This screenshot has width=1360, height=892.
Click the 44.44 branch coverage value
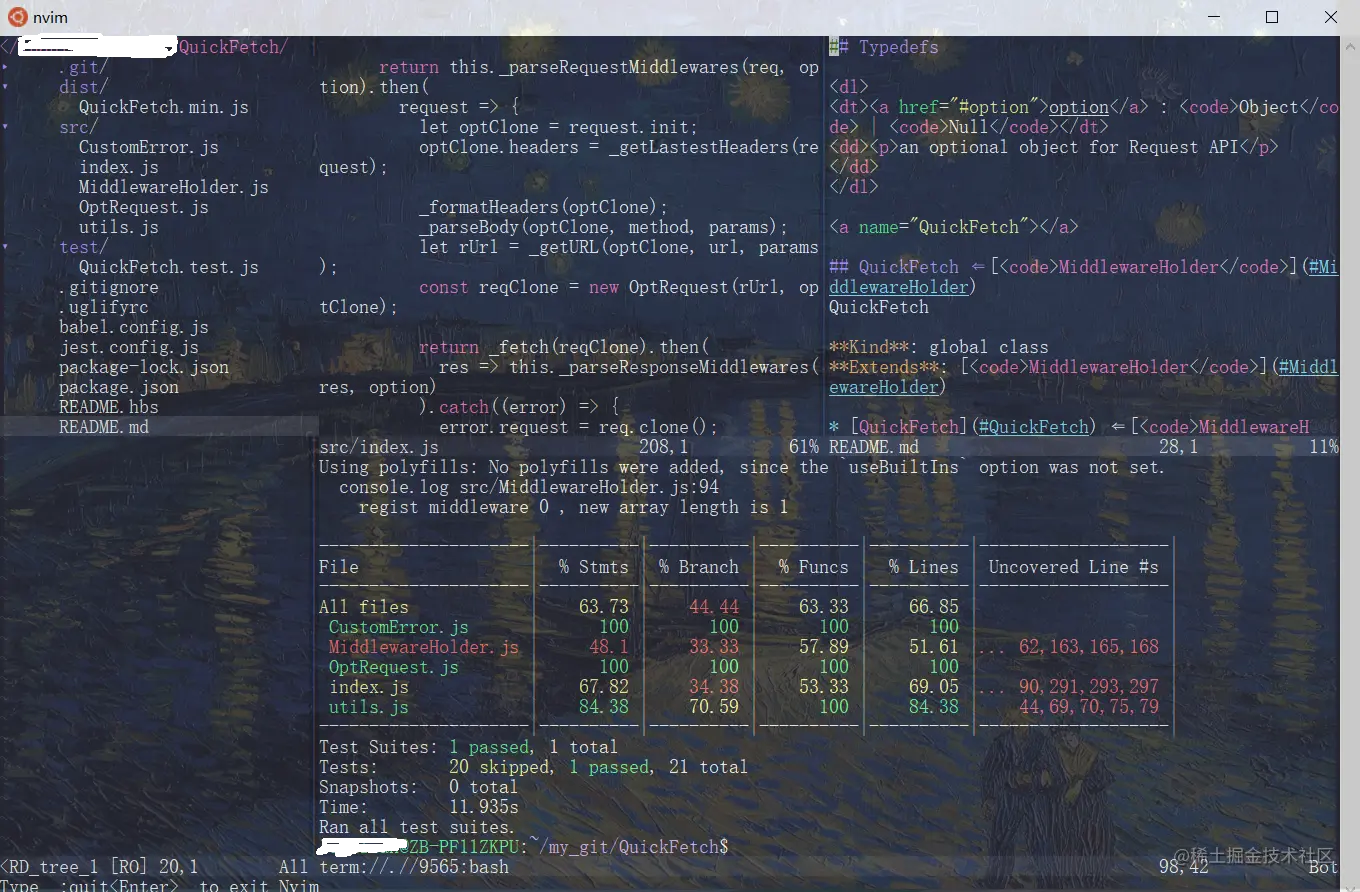(x=714, y=607)
